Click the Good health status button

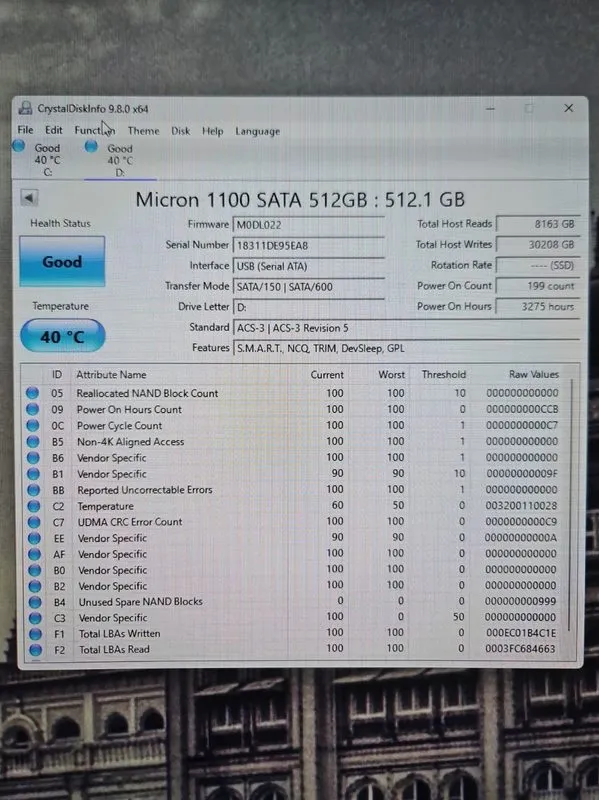(62, 261)
